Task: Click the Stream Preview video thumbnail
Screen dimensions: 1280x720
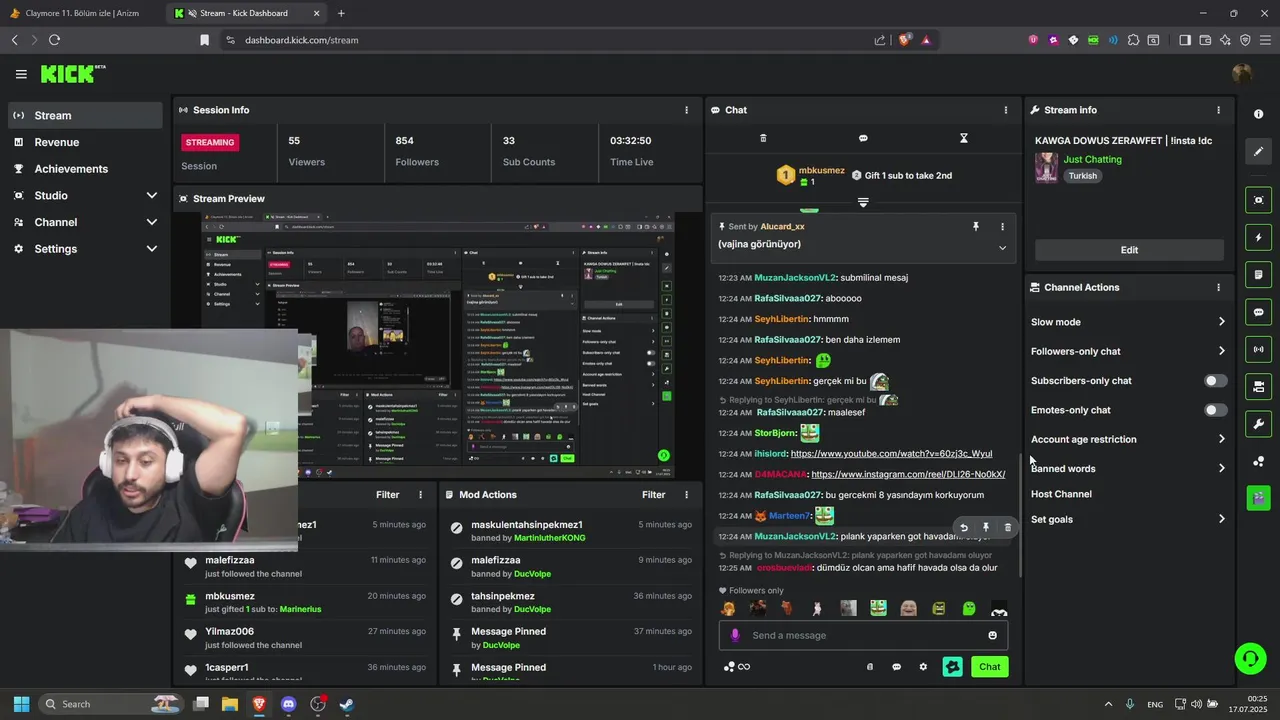Action: point(437,345)
